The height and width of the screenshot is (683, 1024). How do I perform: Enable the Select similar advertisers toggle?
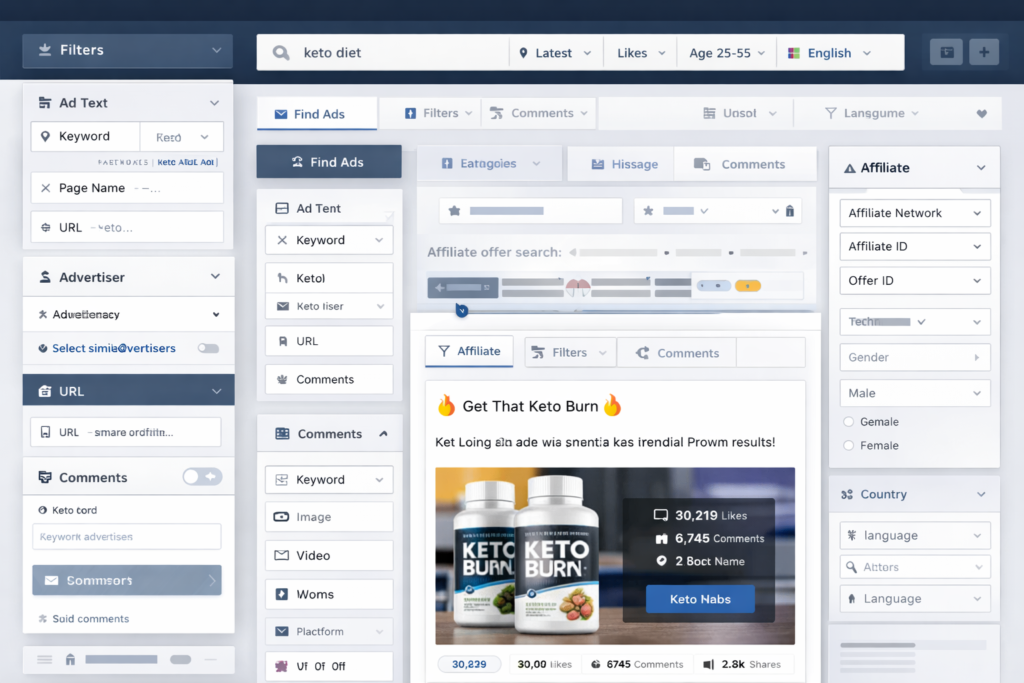[209, 347]
